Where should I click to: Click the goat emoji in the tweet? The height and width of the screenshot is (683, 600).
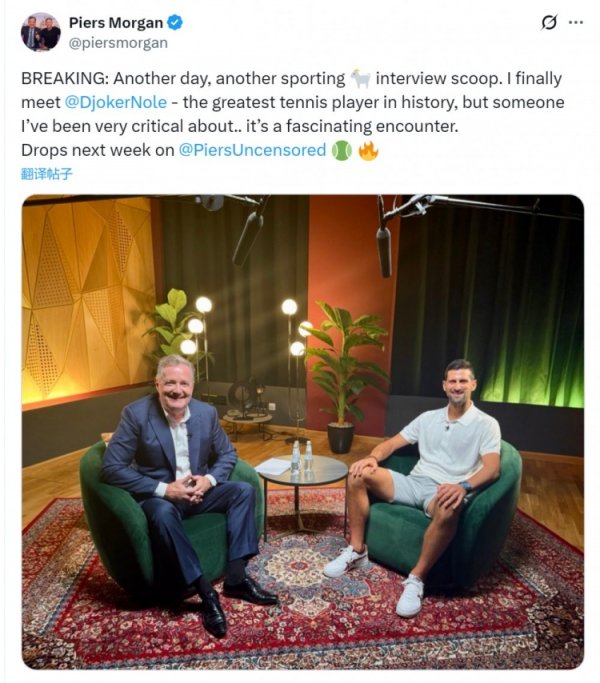360,78
